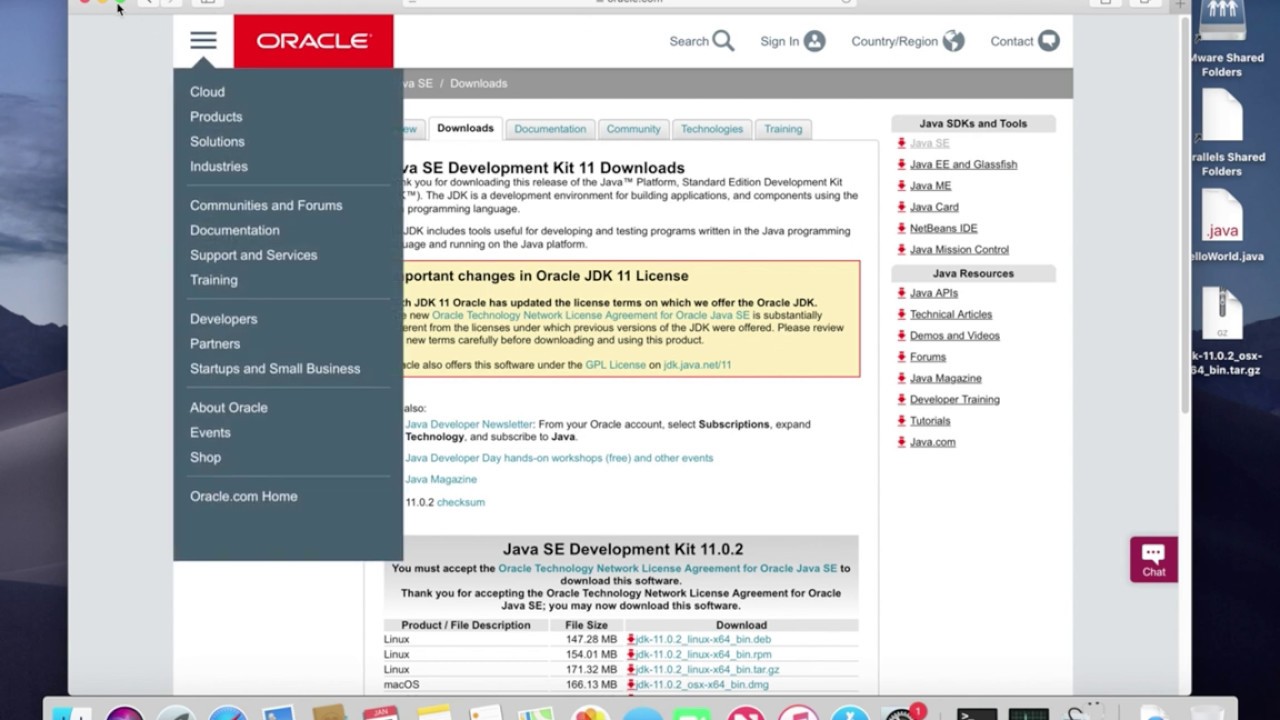Open the GPL License link
The width and height of the screenshot is (1280, 720).
click(x=615, y=365)
